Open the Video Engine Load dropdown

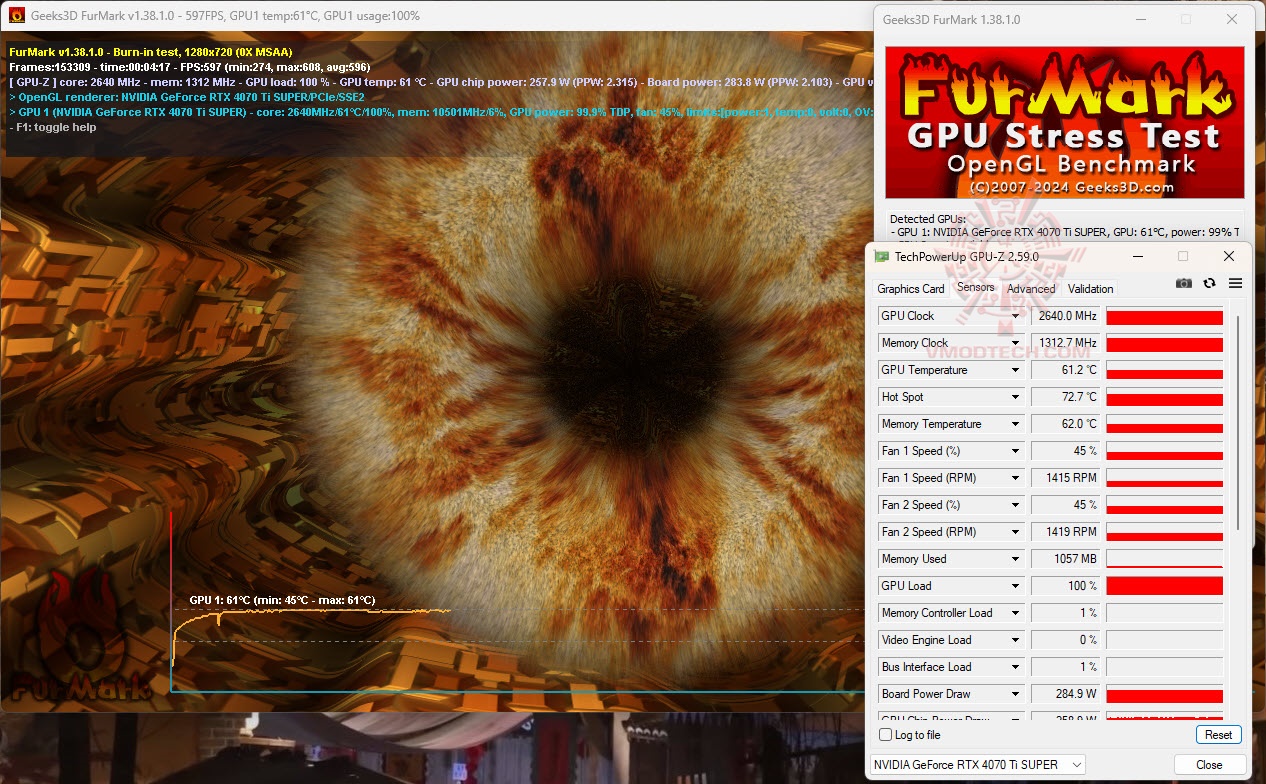1016,640
